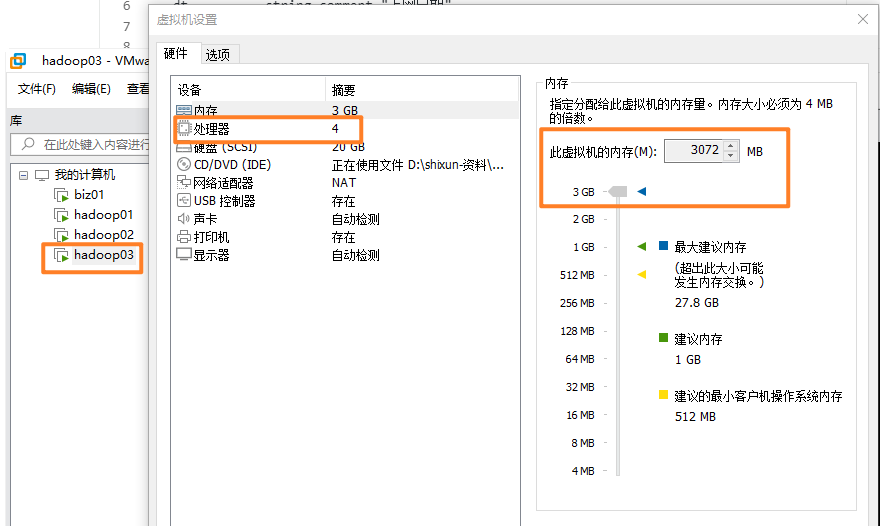Click the Device column header
Screen dimensions: 880x526
(249, 90)
